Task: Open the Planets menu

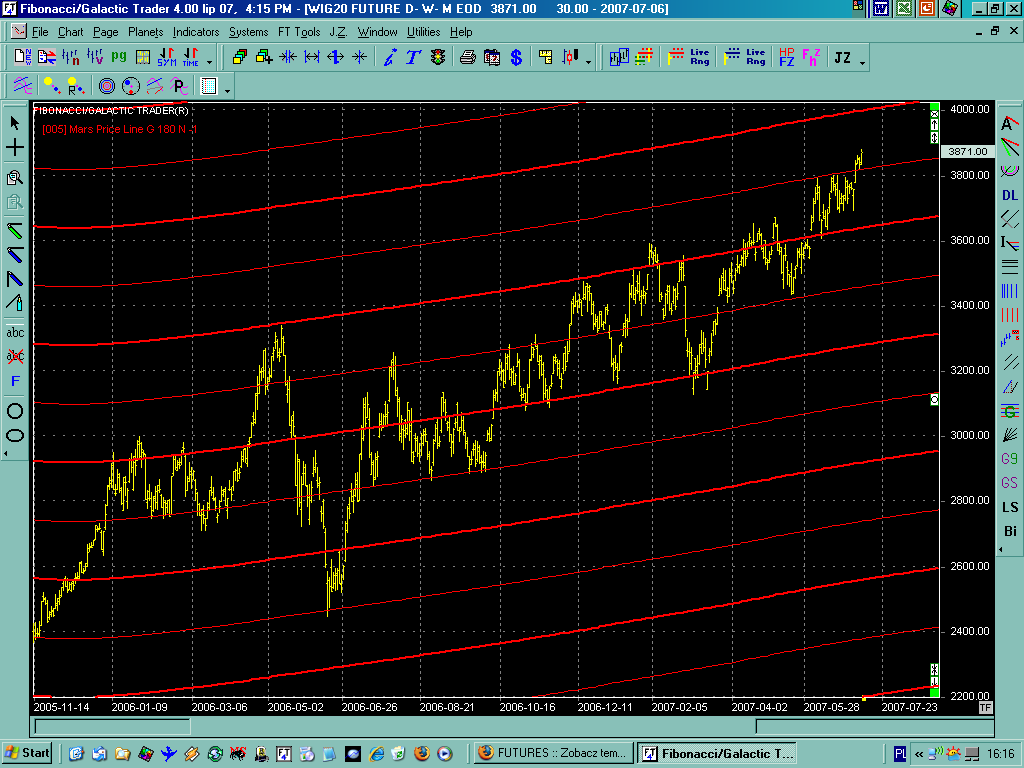Action: pyautogui.click(x=145, y=32)
